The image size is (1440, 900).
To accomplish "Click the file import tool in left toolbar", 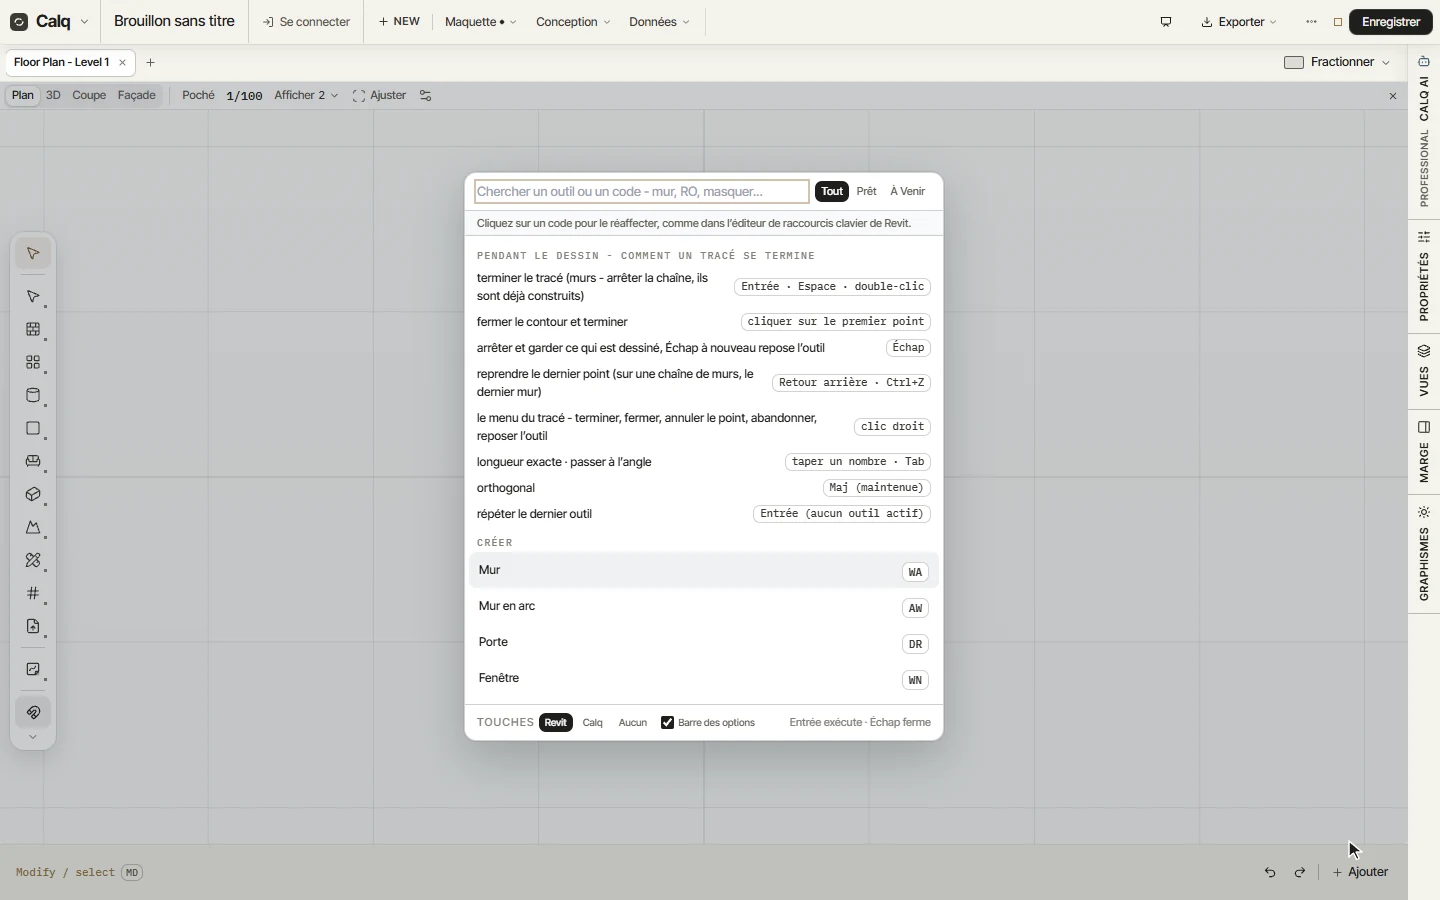I will coord(33,627).
